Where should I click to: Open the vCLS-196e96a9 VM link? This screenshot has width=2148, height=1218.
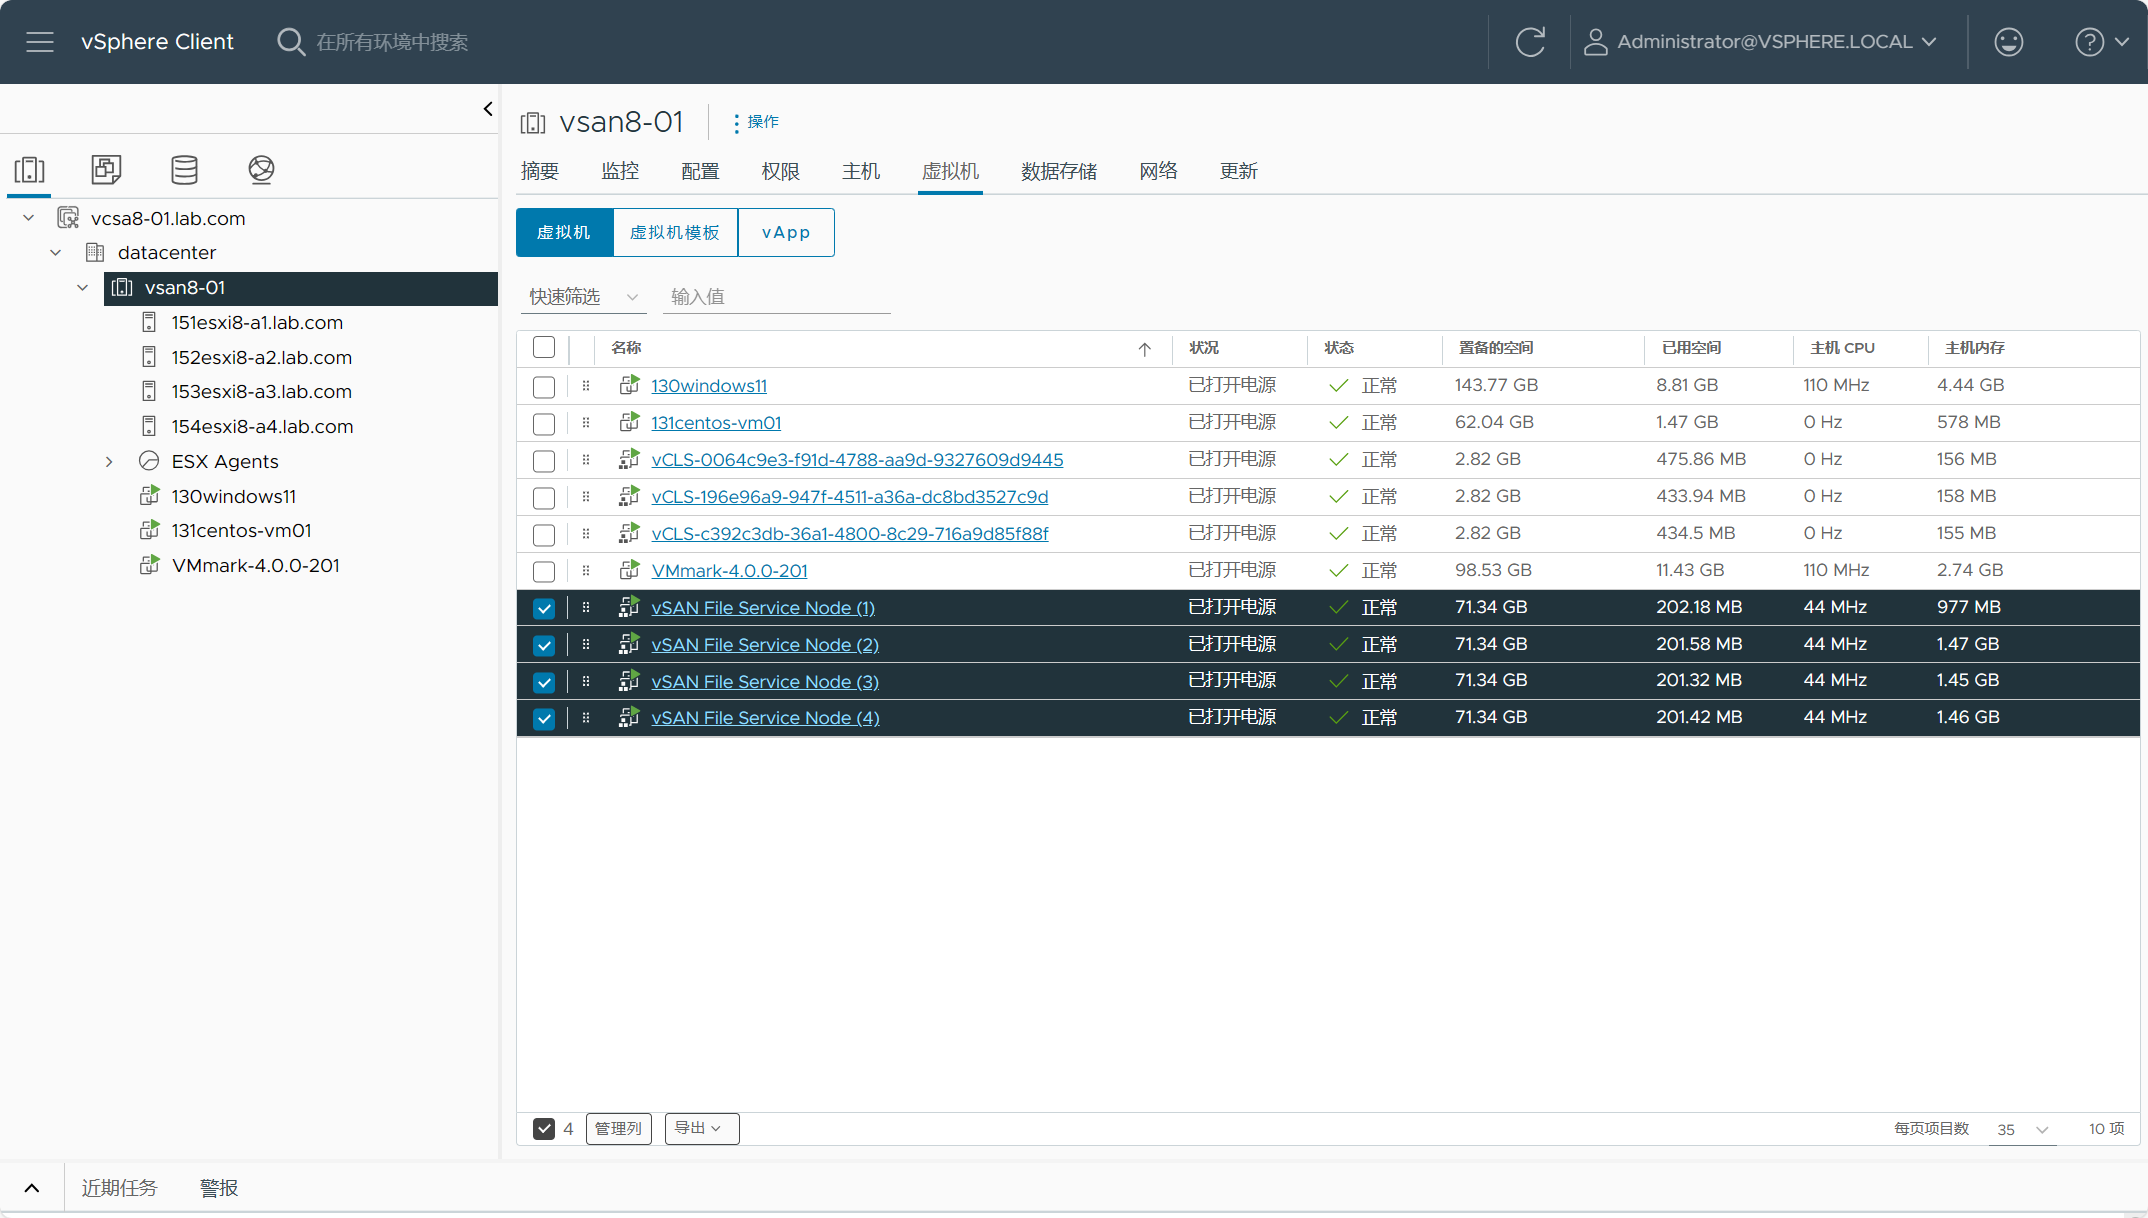coord(850,497)
